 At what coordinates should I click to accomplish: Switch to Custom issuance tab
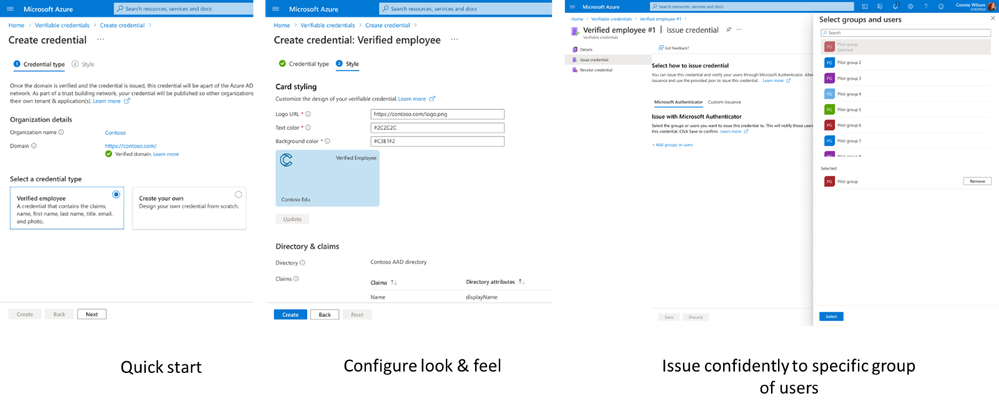coord(724,102)
